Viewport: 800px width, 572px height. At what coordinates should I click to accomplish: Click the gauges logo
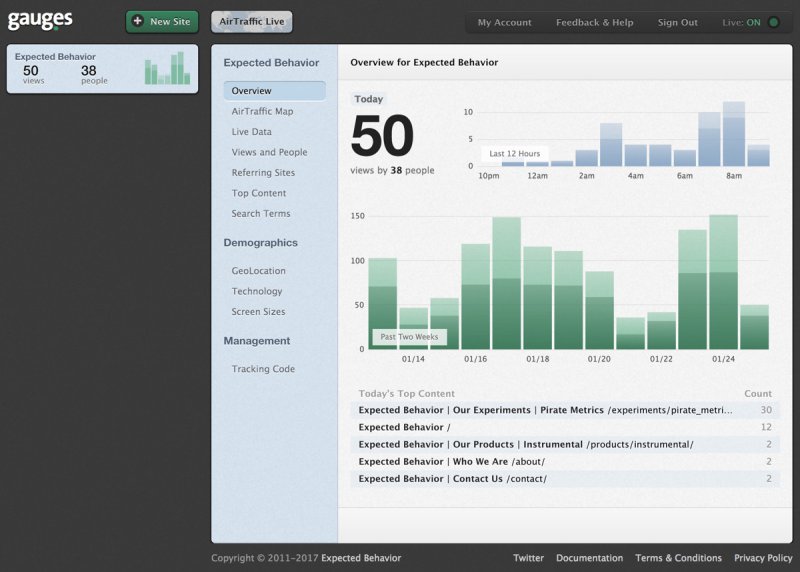pos(40,20)
